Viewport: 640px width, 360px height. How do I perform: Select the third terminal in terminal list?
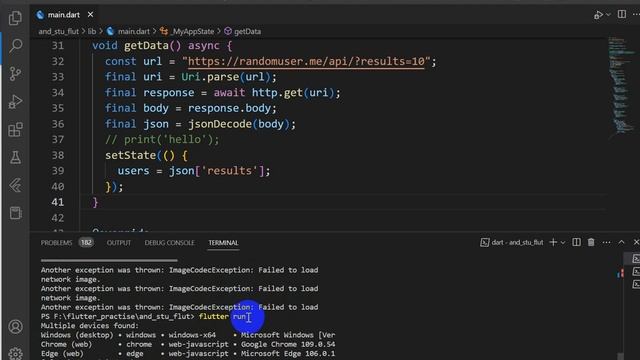tap(636, 284)
